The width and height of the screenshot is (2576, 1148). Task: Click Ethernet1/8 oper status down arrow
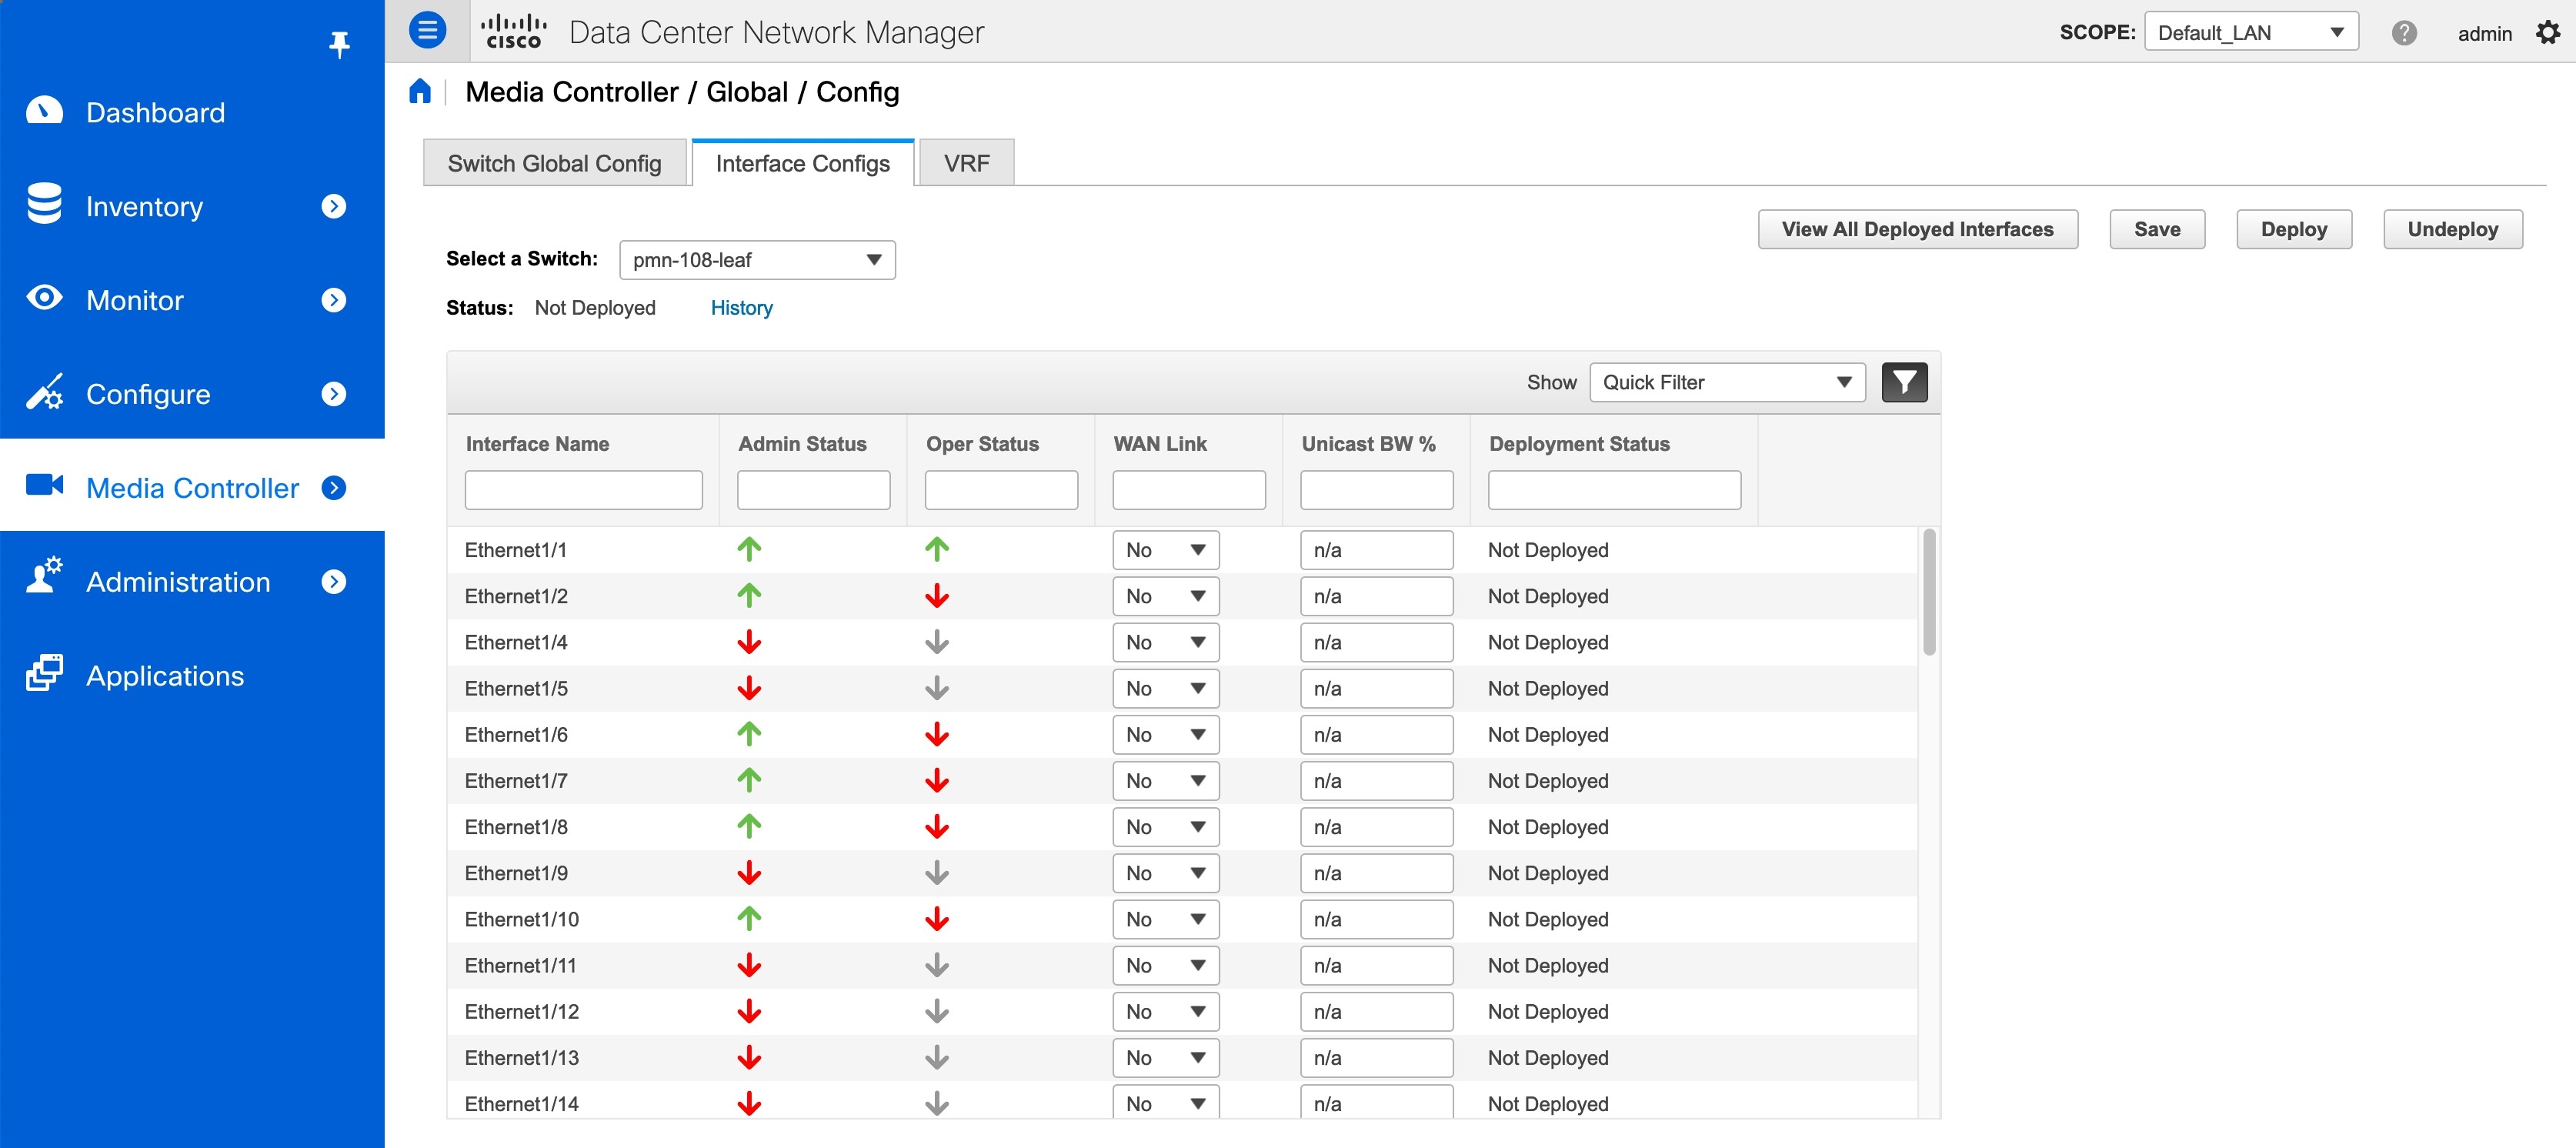[937, 827]
